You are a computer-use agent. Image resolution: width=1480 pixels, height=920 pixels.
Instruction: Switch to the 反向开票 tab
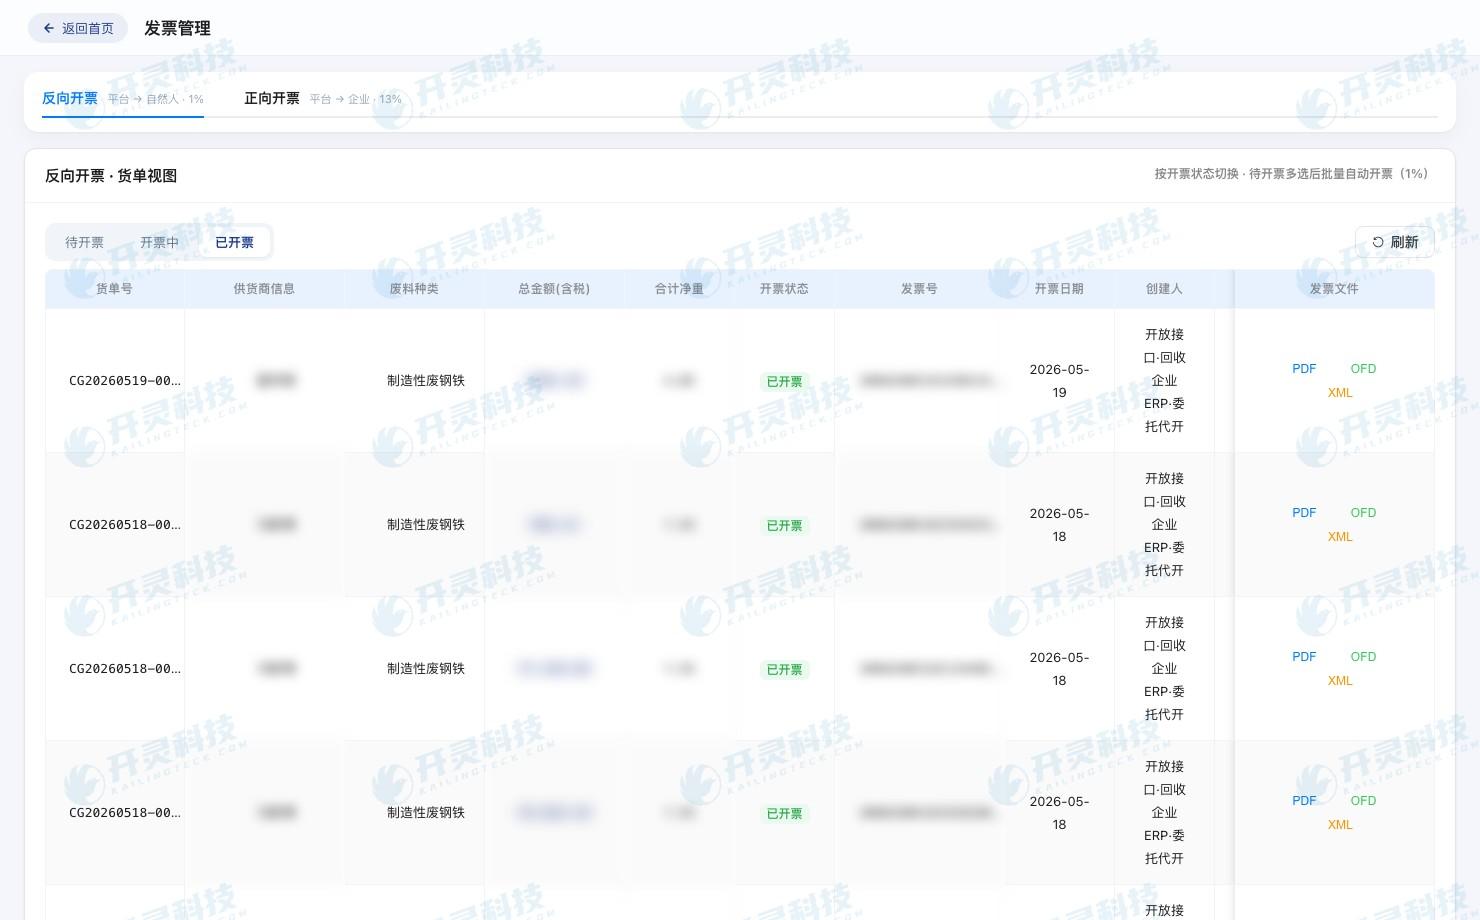coord(122,99)
